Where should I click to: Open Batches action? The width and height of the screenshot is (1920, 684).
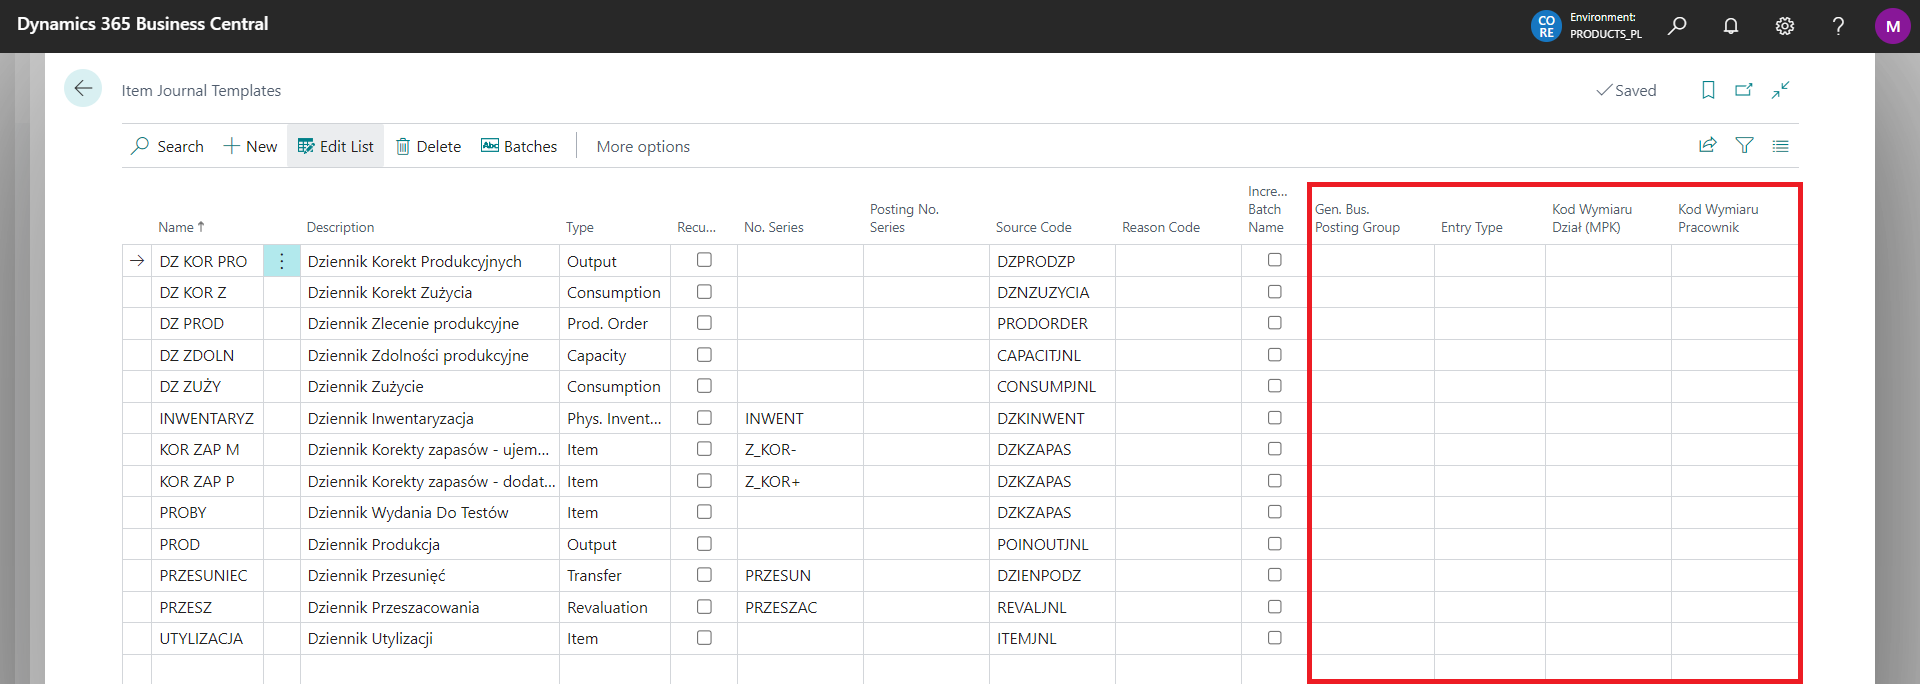tap(519, 146)
